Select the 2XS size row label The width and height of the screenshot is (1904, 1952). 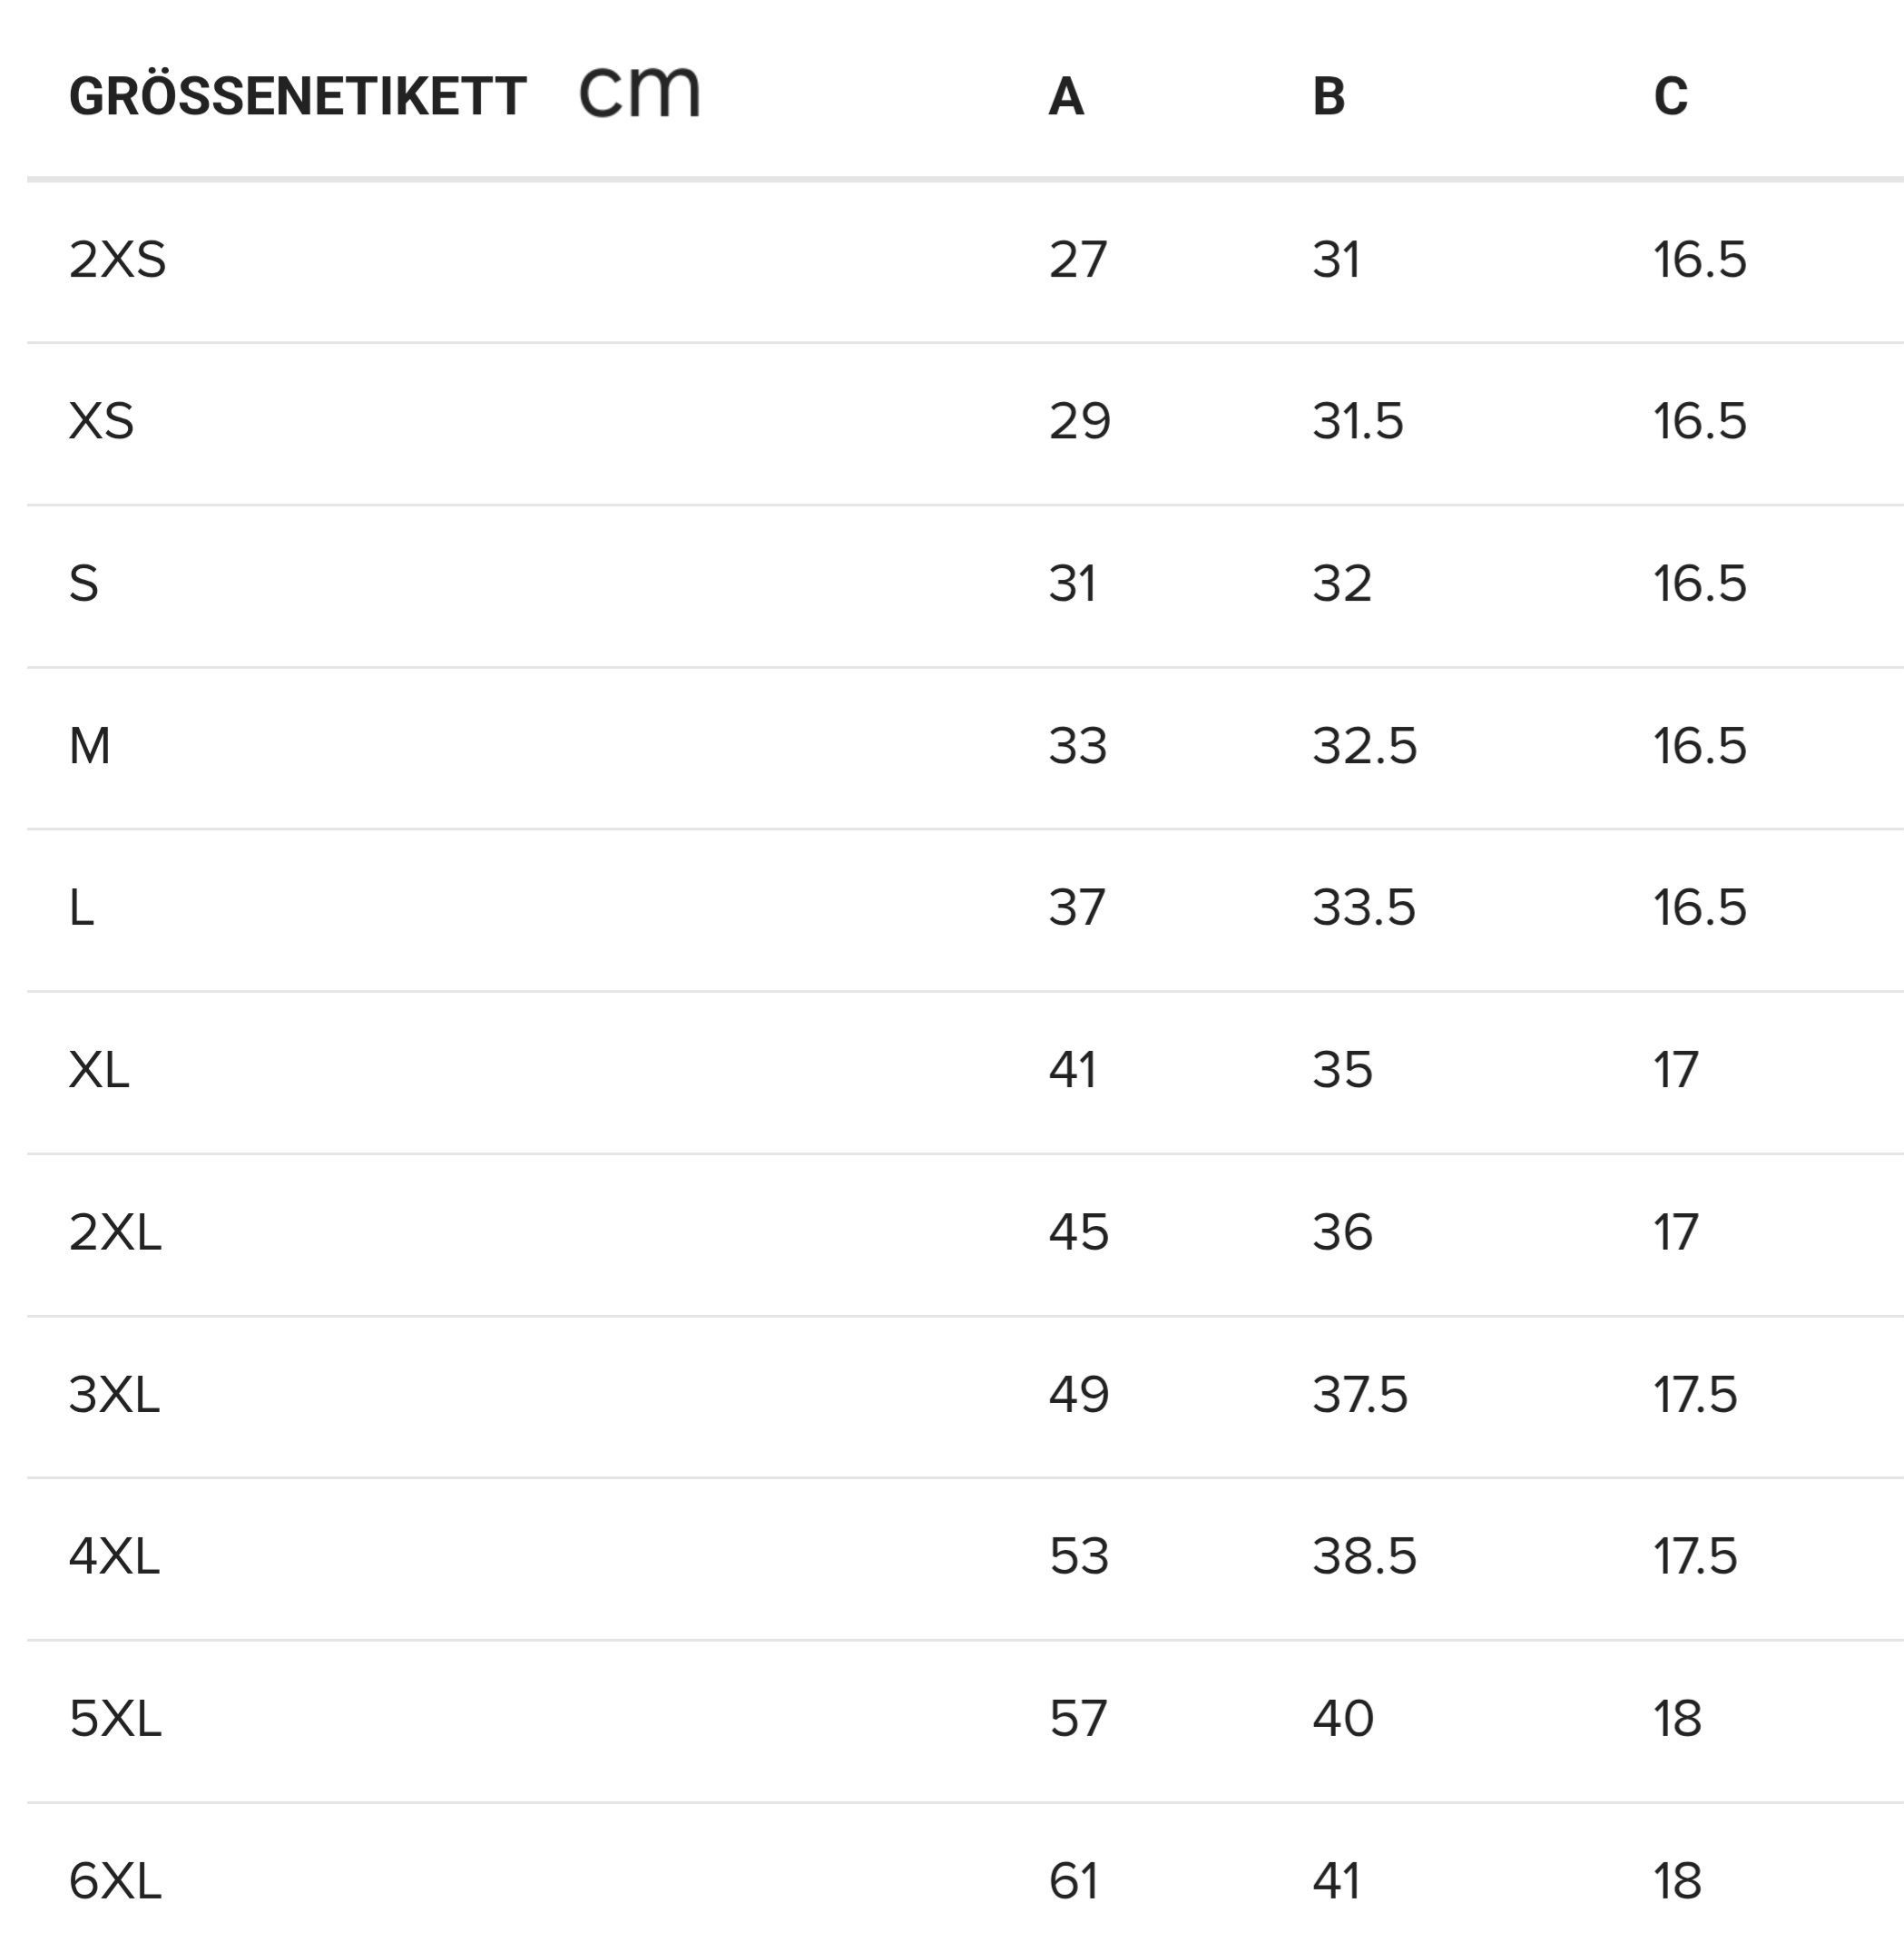(x=117, y=260)
